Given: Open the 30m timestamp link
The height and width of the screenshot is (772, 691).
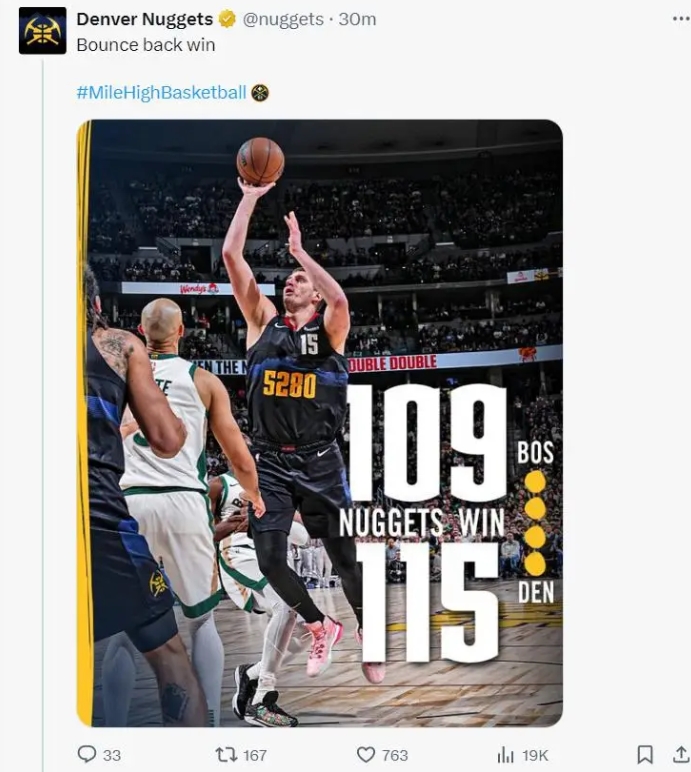Looking at the screenshot, I should (x=357, y=19).
